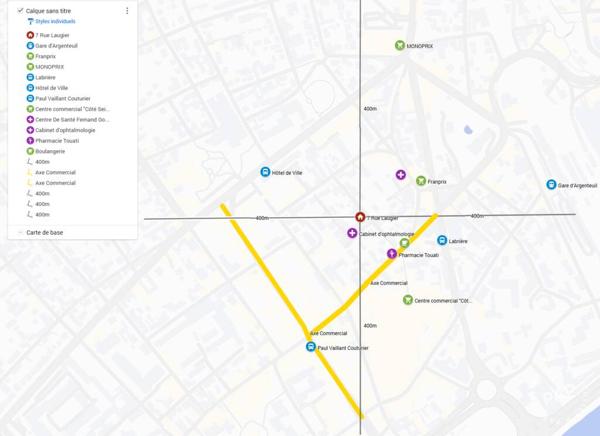Select Boulangerie in the layer list
Screen dimensions: 600x436
point(50,151)
